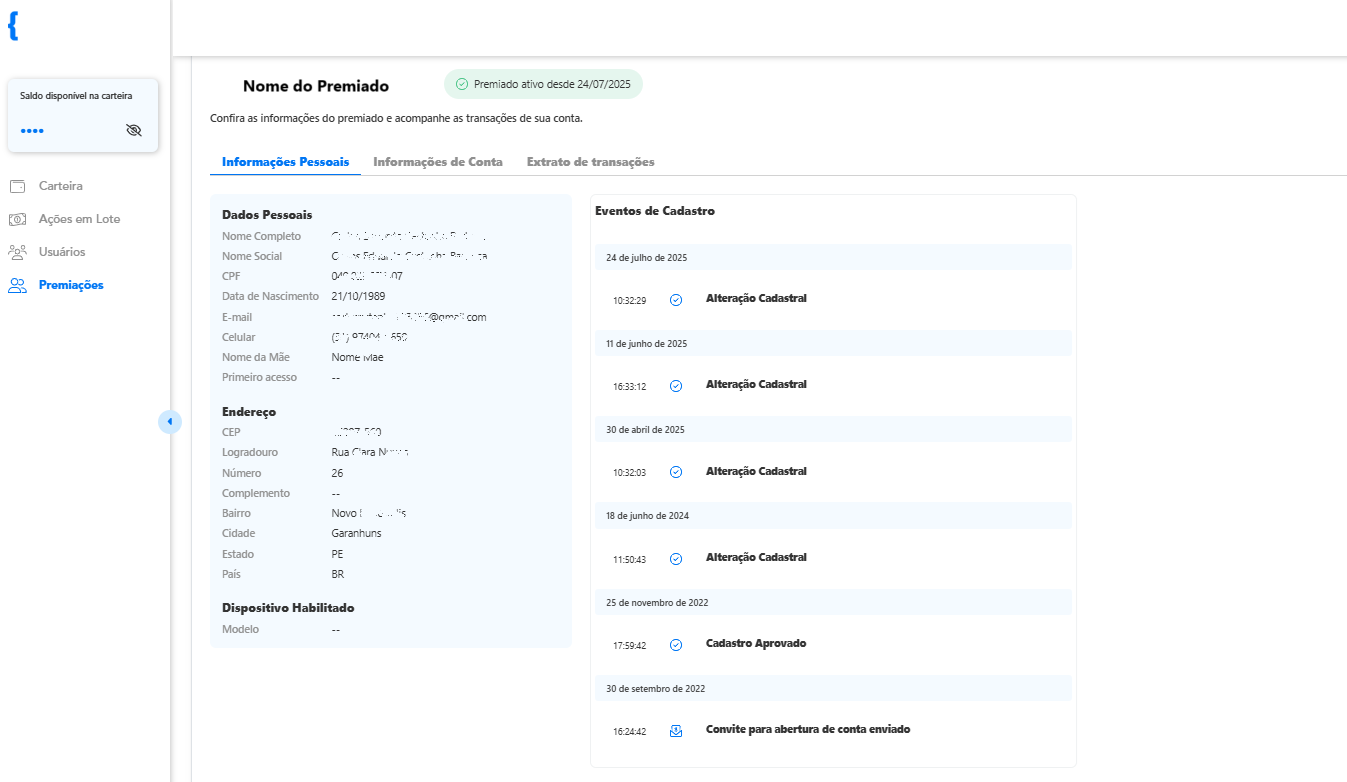Click check icon for 16:33:12 event
Screen dimensions: 1347x782
click(676, 386)
